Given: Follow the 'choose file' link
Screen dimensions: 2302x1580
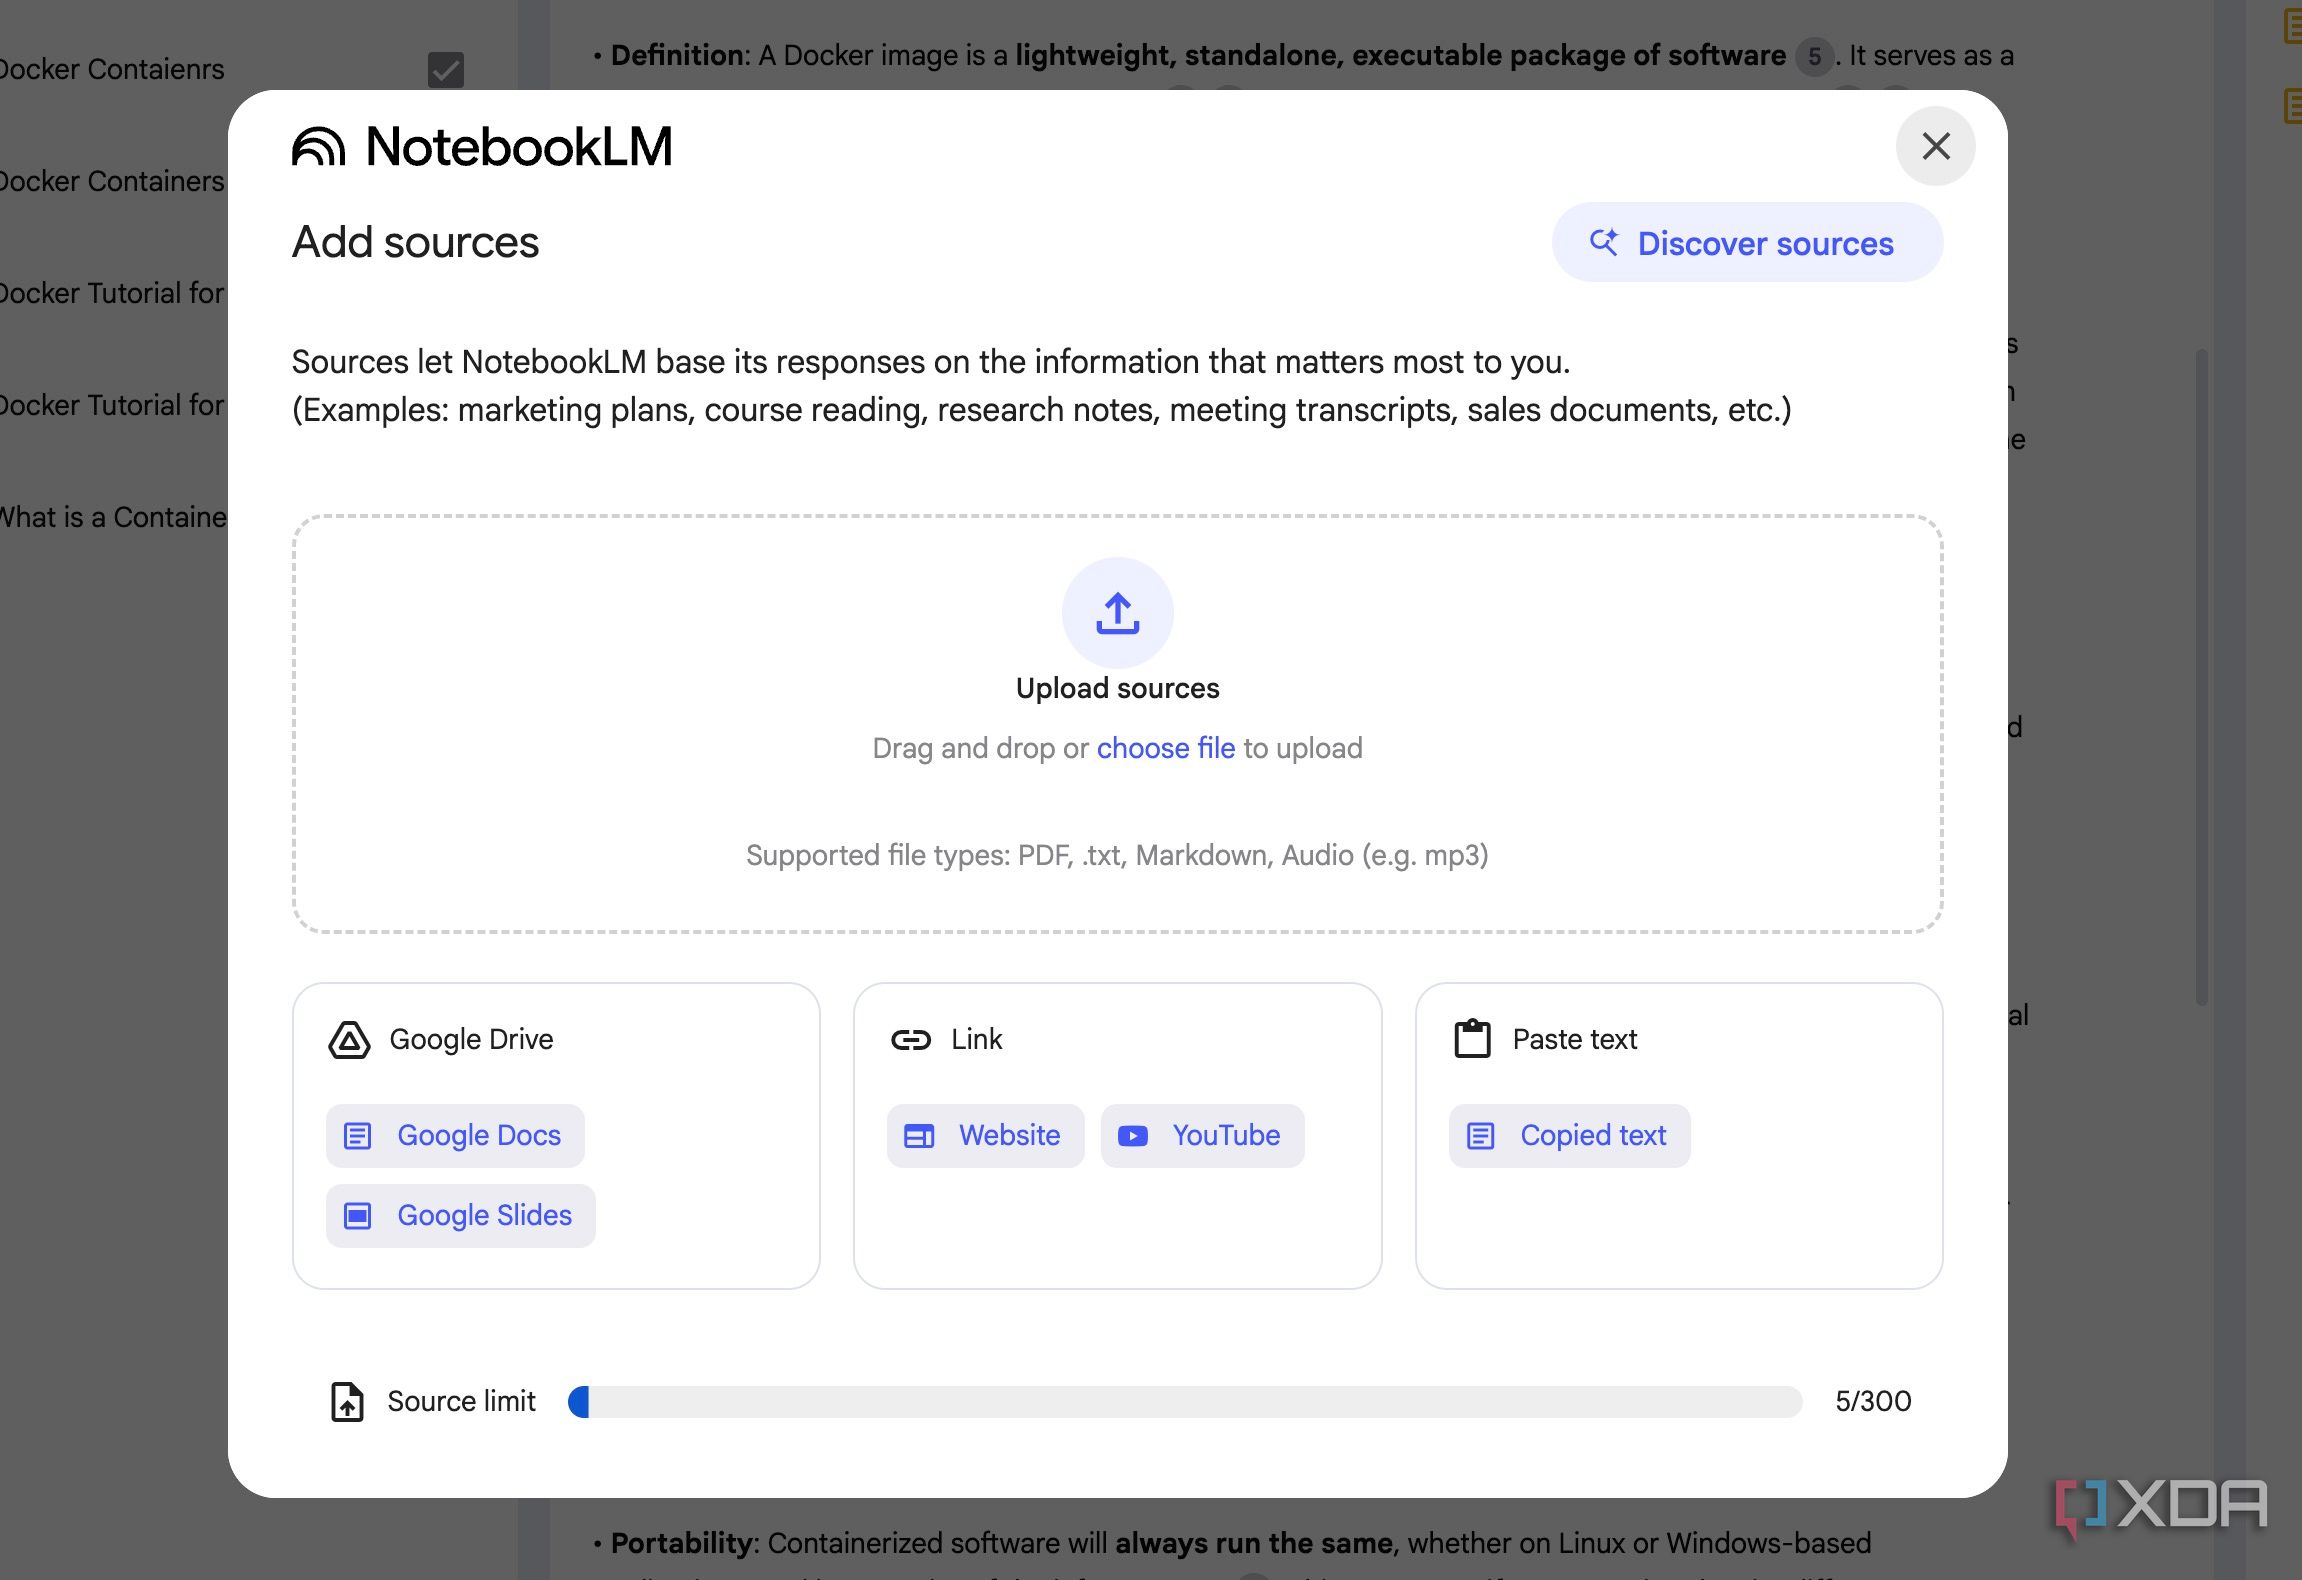Looking at the screenshot, I should click(1166, 748).
